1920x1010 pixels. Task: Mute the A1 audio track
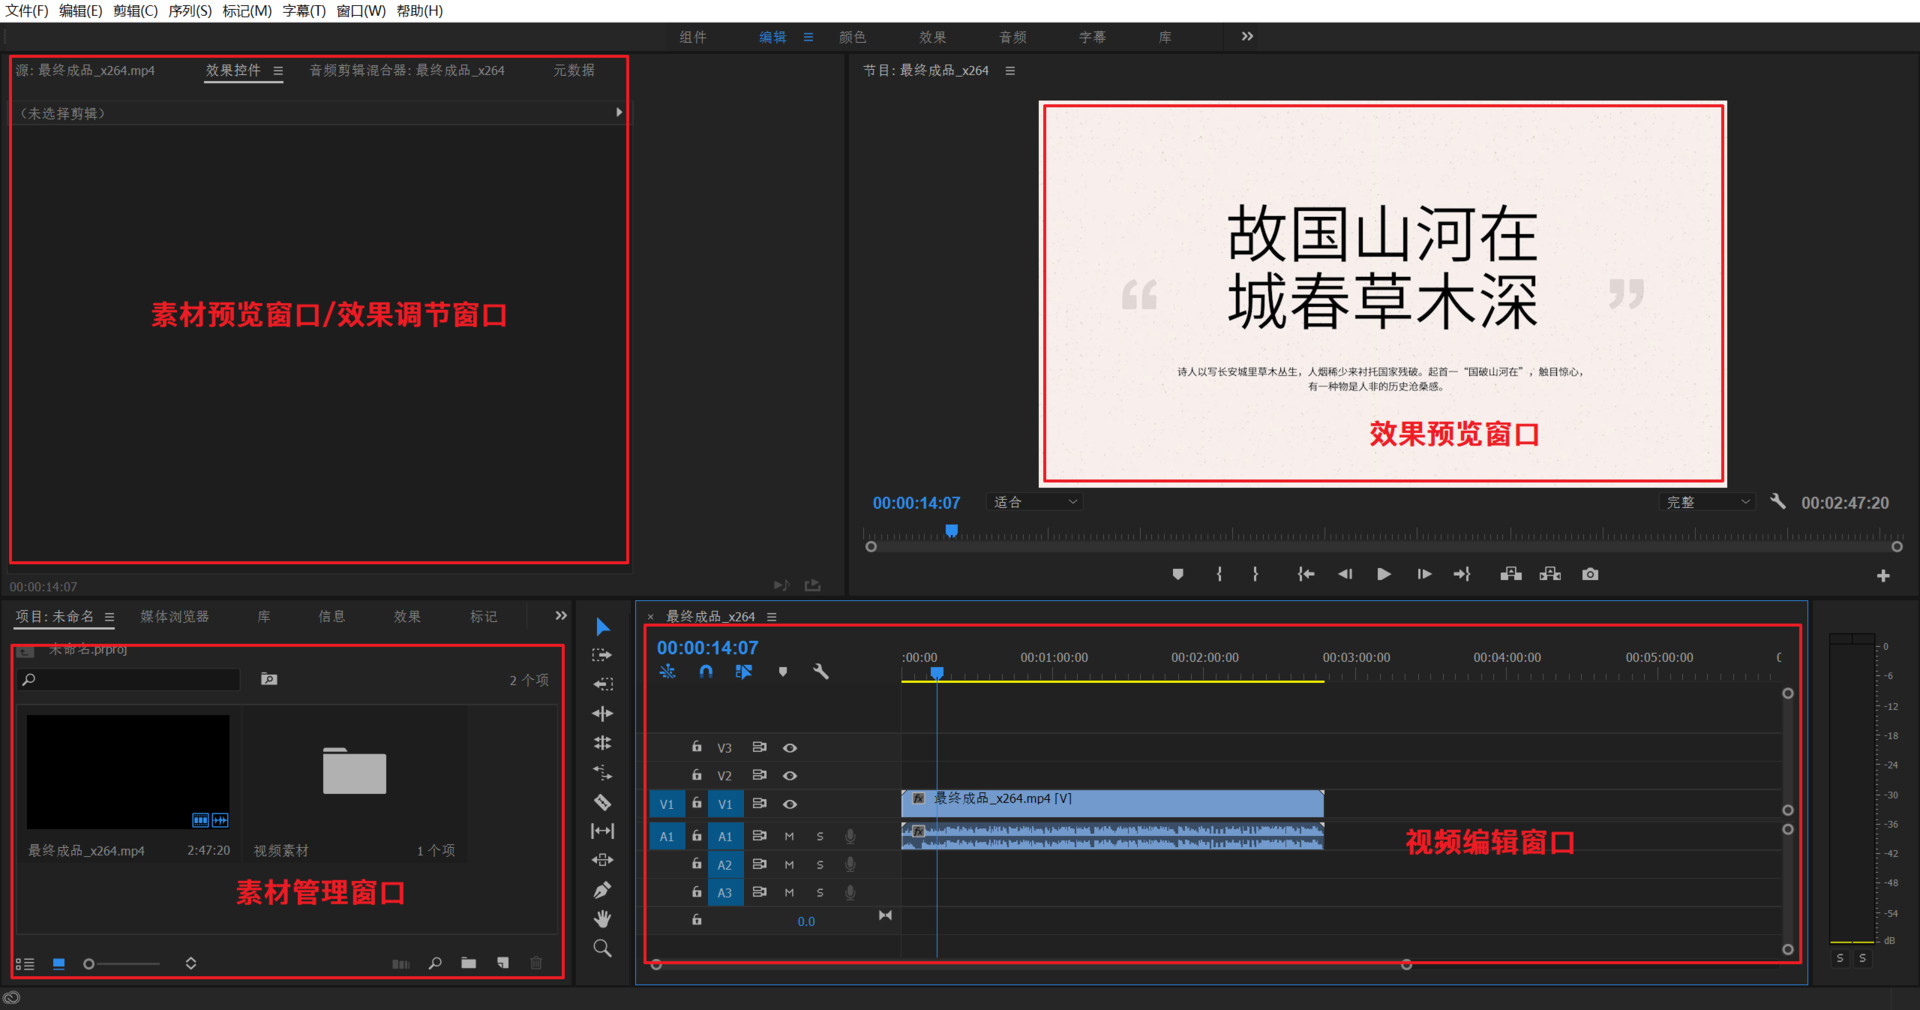click(x=790, y=836)
